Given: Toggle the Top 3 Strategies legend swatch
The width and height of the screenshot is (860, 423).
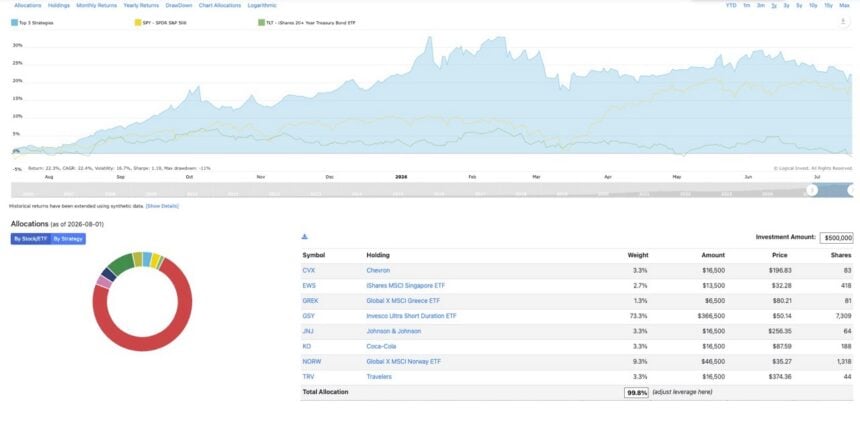Looking at the screenshot, I should coord(14,23).
